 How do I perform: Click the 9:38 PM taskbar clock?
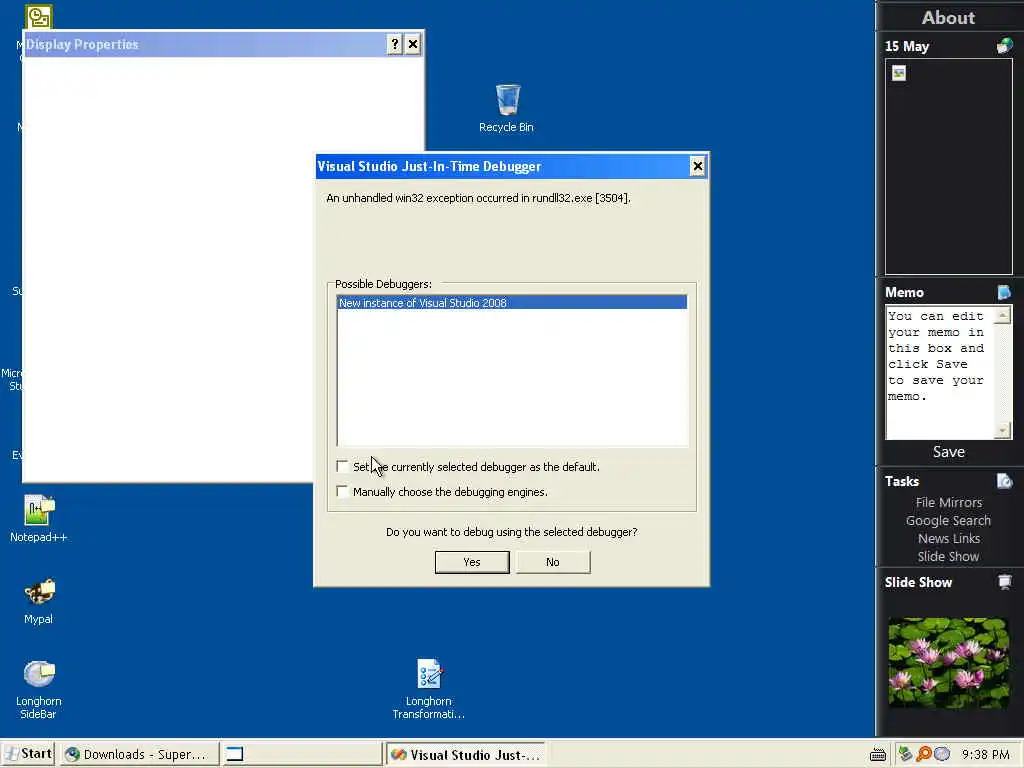[x=985, y=755]
